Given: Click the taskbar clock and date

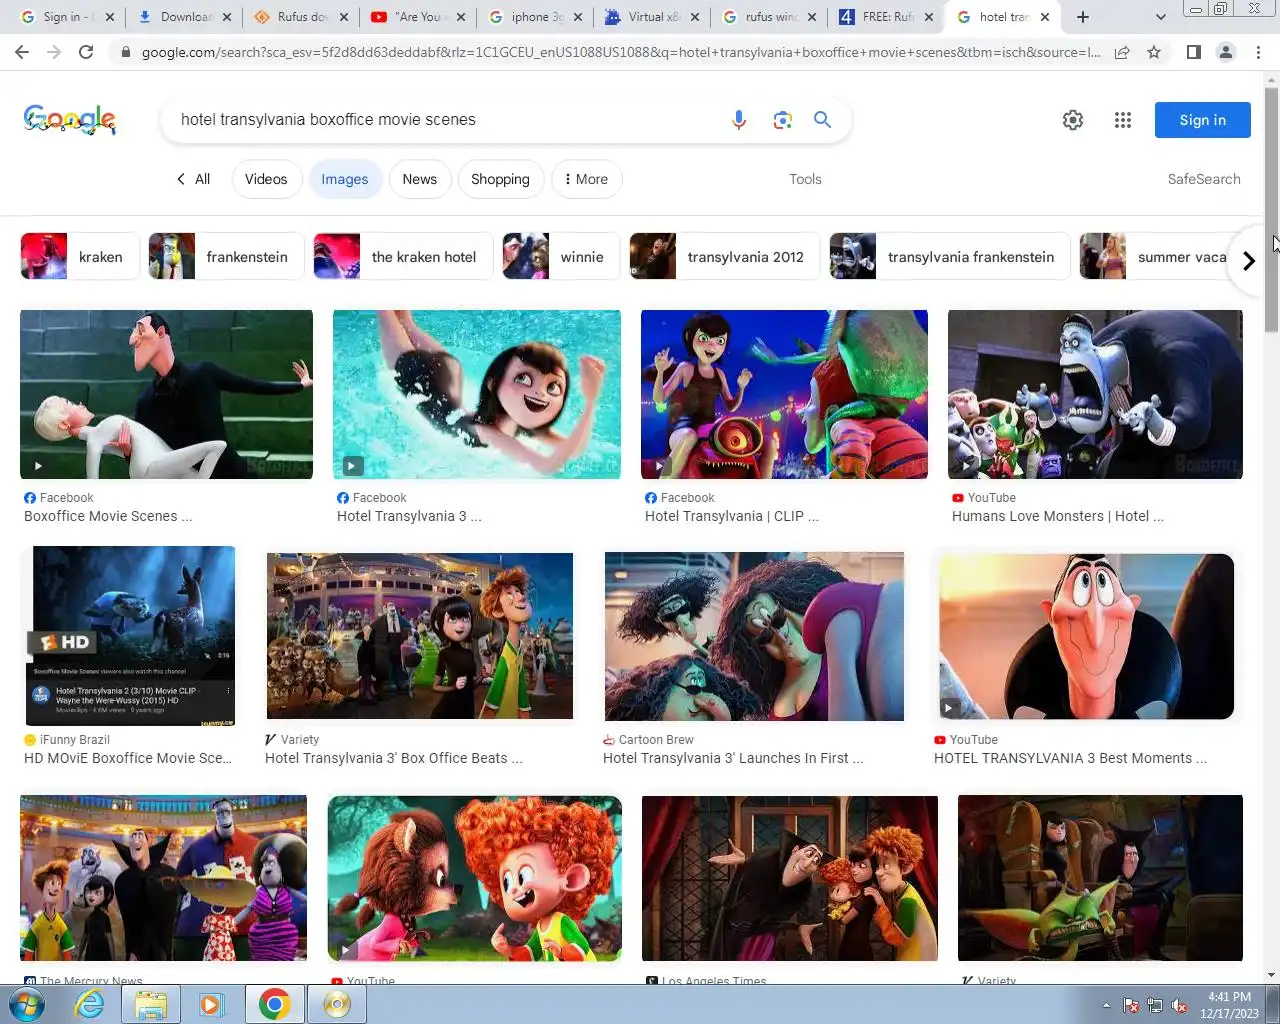Looking at the screenshot, I should click(x=1229, y=1005).
